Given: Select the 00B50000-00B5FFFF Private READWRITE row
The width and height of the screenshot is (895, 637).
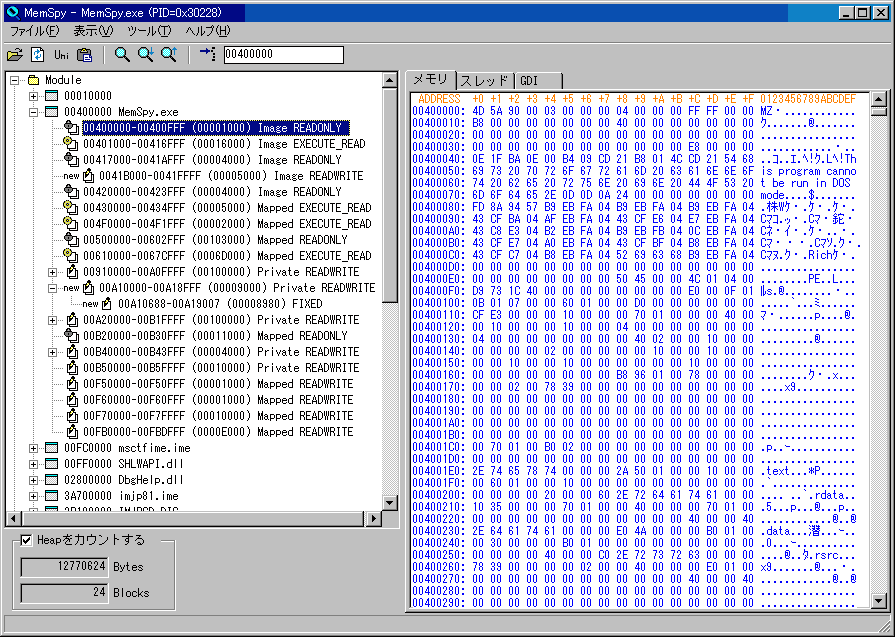Looking at the screenshot, I should [221, 368].
